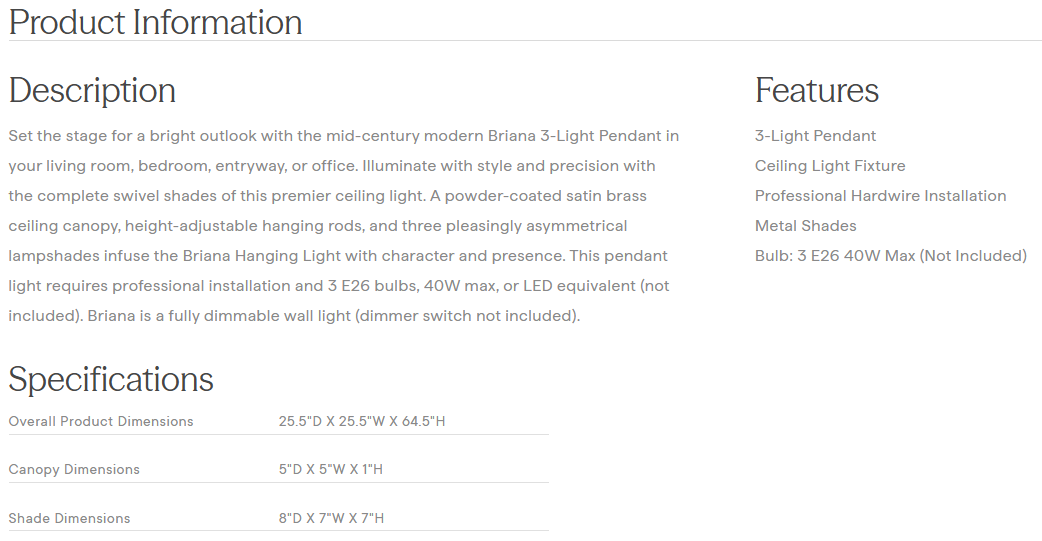The width and height of the screenshot is (1042, 541).
Task: Click the "Overall Product Dimensions" label
Action: [101, 421]
